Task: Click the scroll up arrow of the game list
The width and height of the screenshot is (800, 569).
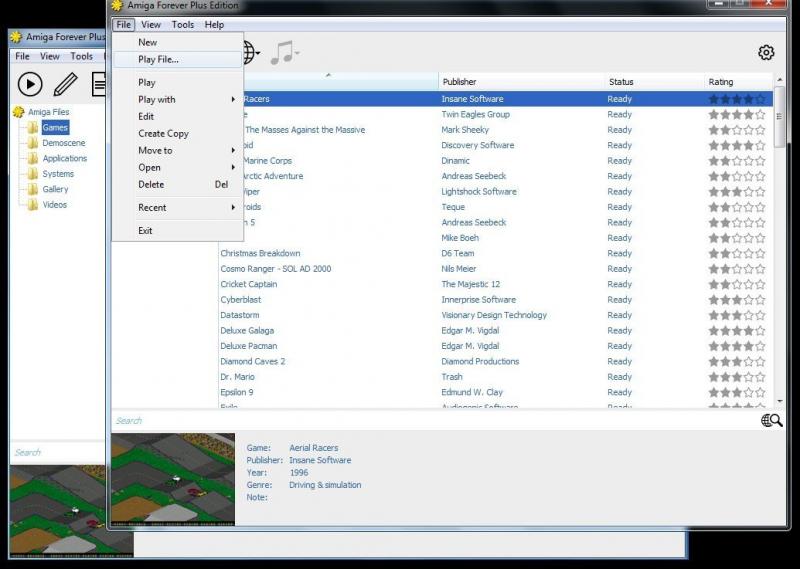Action: click(779, 80)
